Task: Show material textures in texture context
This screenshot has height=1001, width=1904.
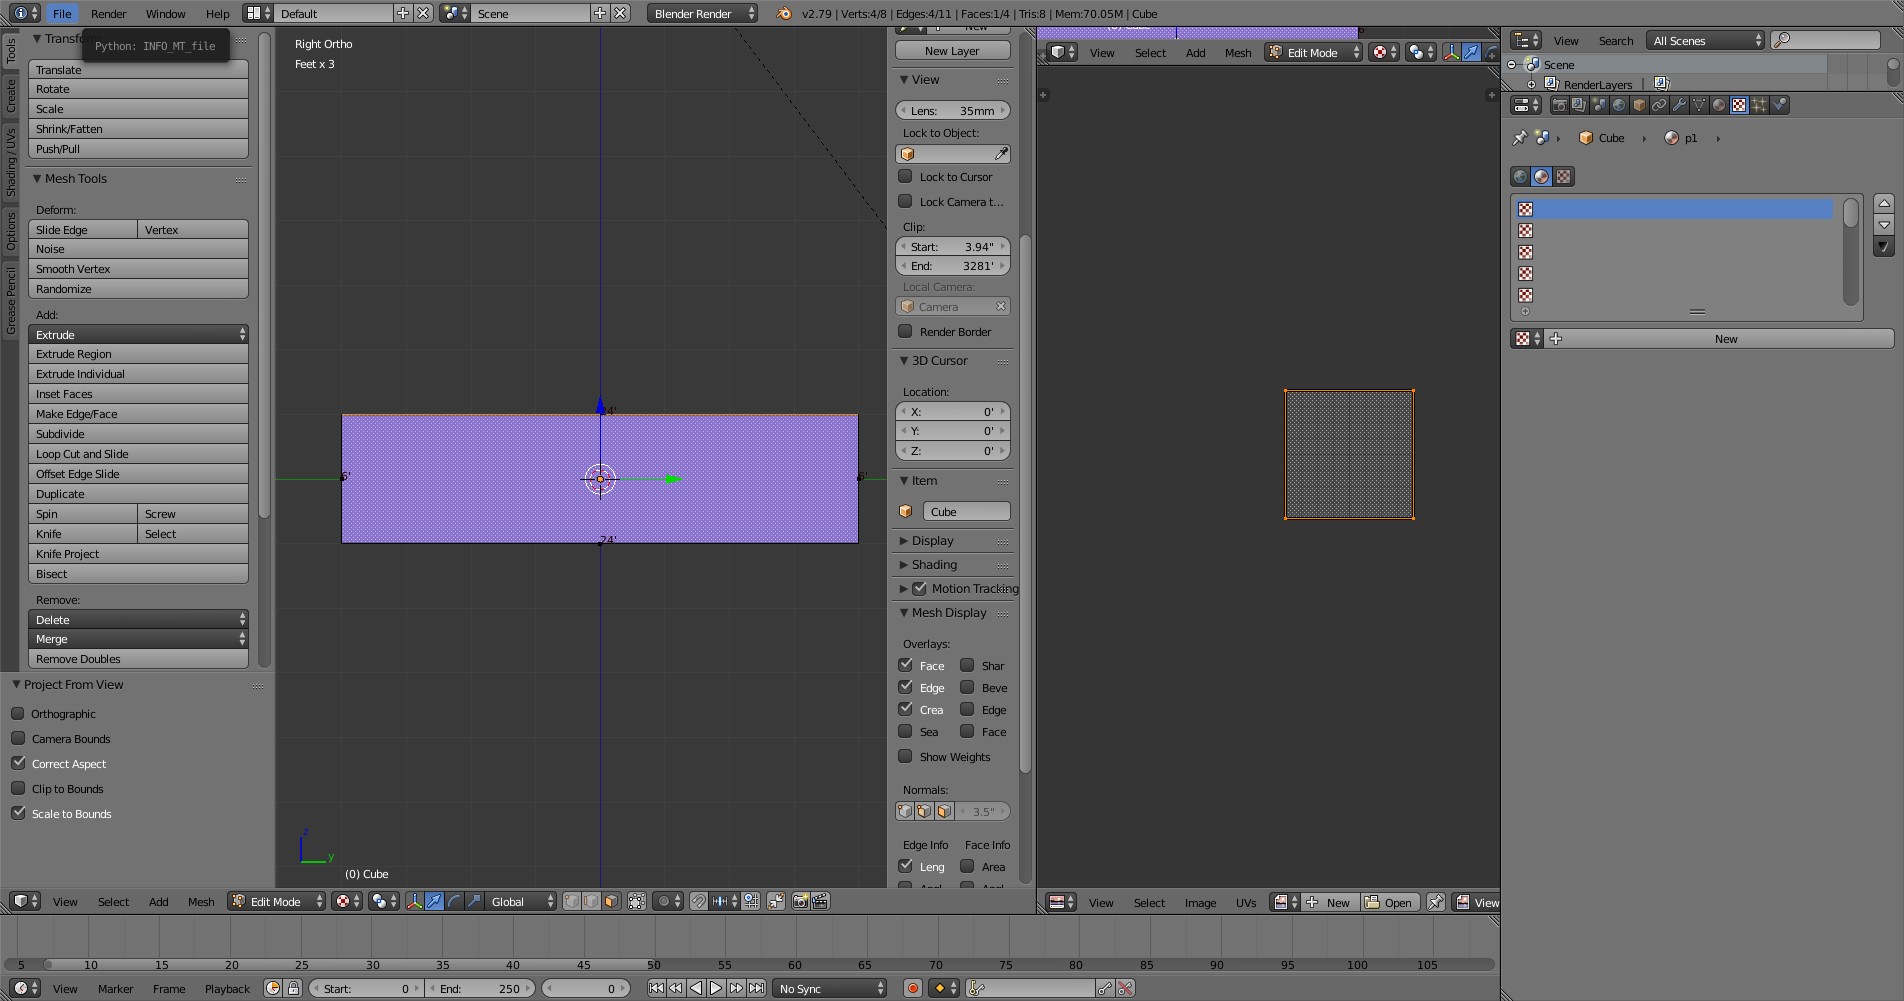Action: click(x=1542, y=176)
